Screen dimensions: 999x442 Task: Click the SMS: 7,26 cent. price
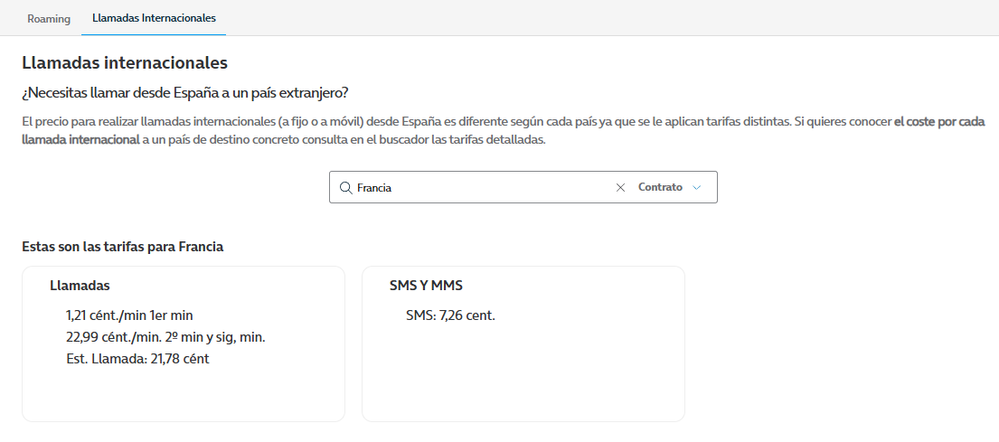[x=450, y=316]
